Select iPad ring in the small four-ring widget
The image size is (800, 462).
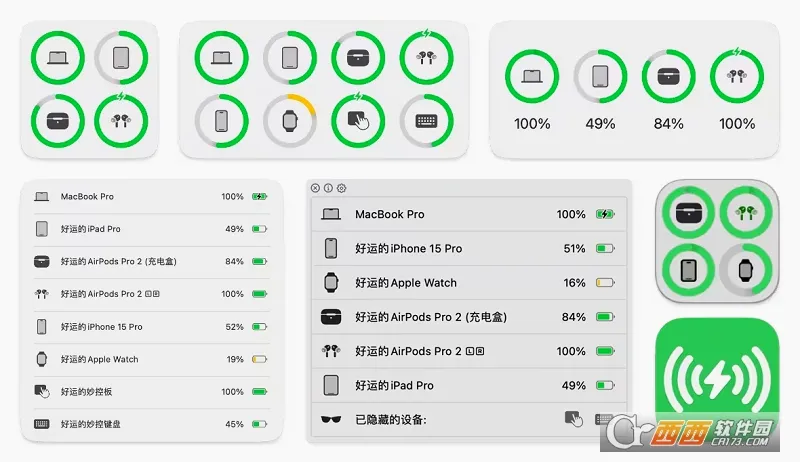click(x=121, y=58)
